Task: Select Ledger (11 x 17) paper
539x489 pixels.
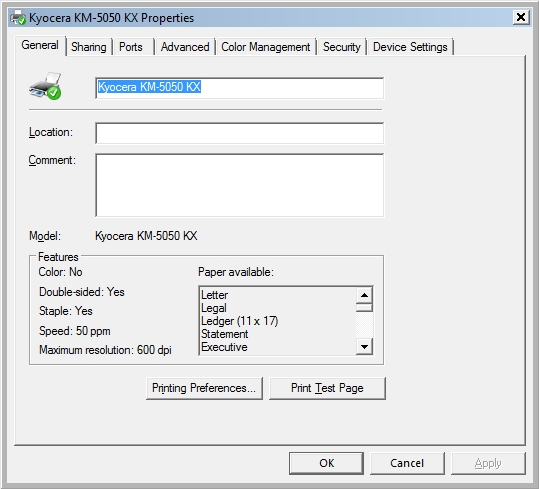Action: tap(240, 321)
